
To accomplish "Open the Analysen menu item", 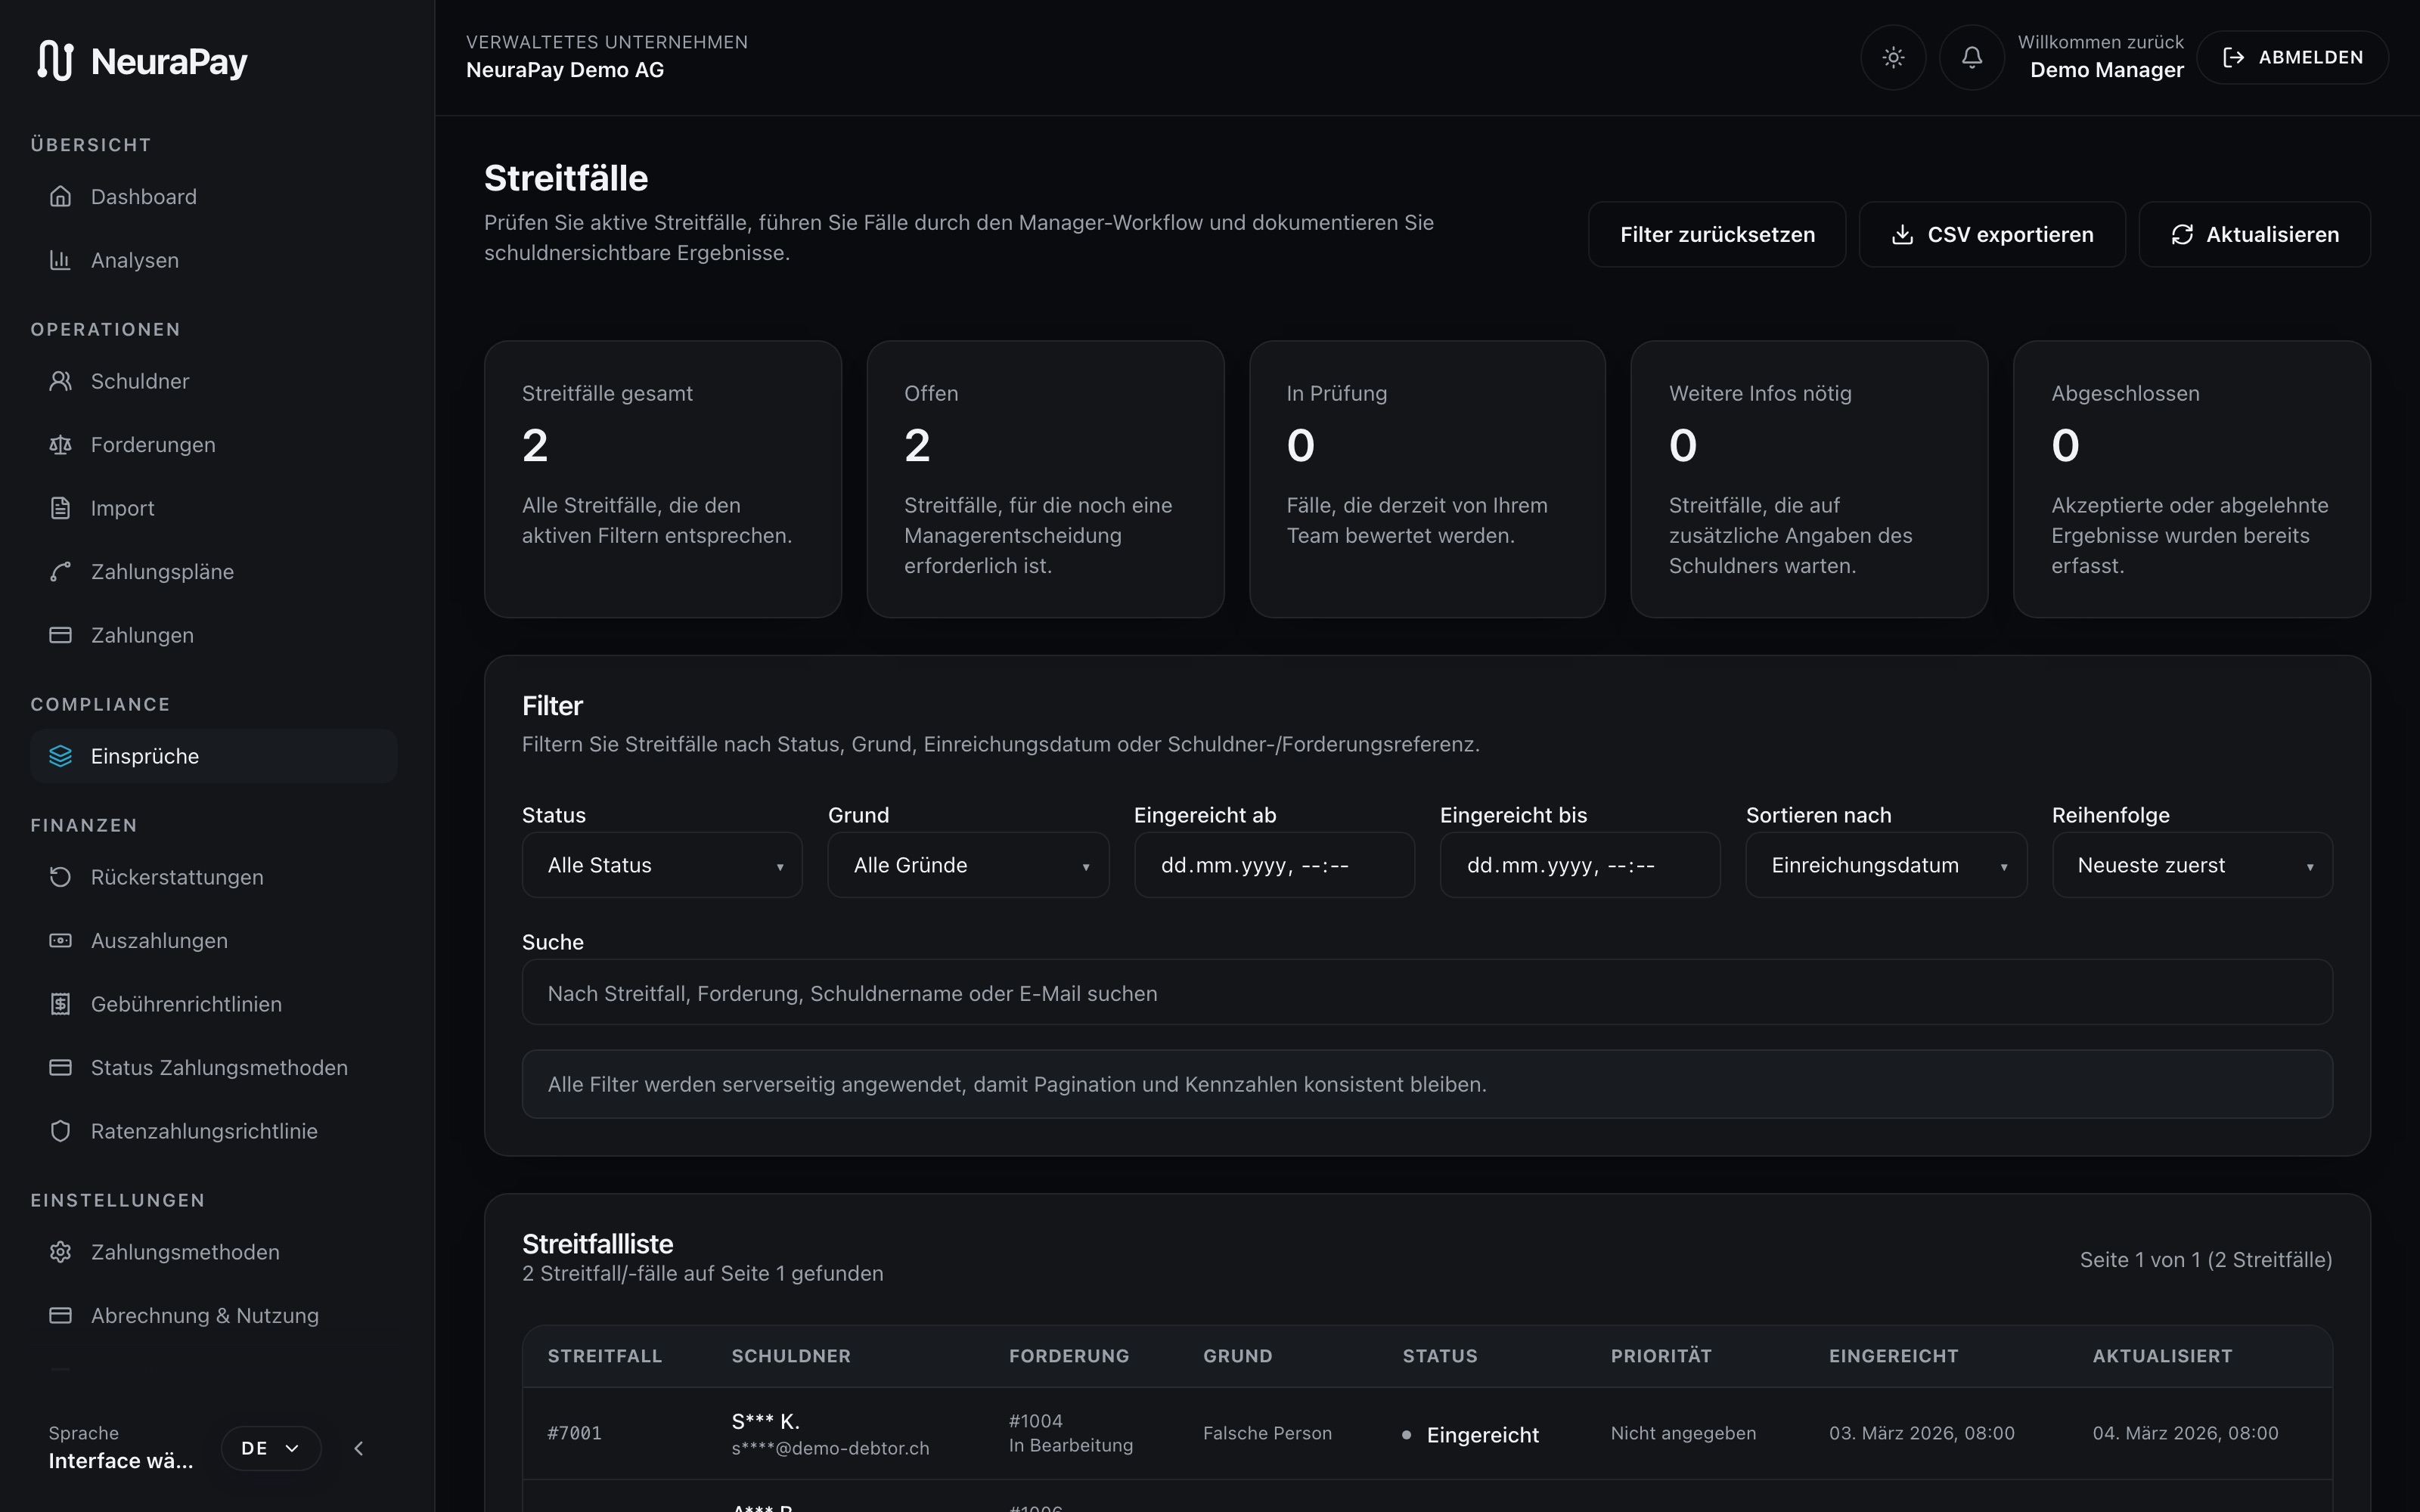I will tap(214, 260).
